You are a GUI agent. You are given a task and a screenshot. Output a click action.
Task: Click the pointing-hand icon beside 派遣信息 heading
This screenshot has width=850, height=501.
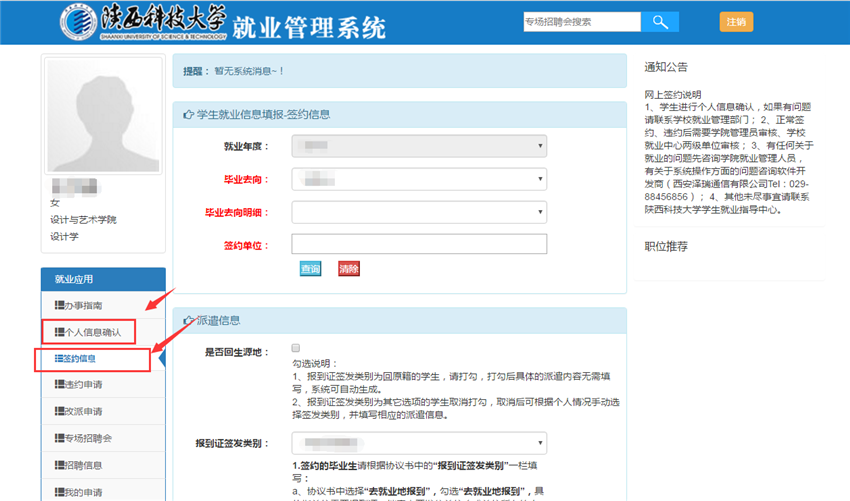(188, 321)
